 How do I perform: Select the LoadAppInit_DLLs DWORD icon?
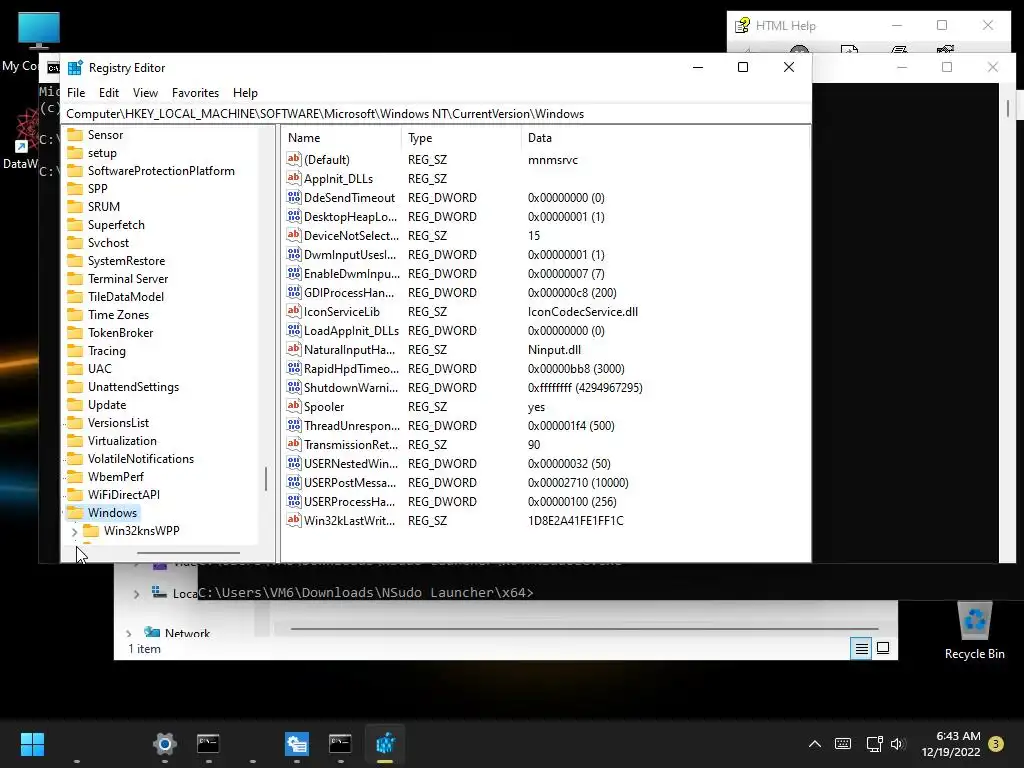[x=294, y=330]
